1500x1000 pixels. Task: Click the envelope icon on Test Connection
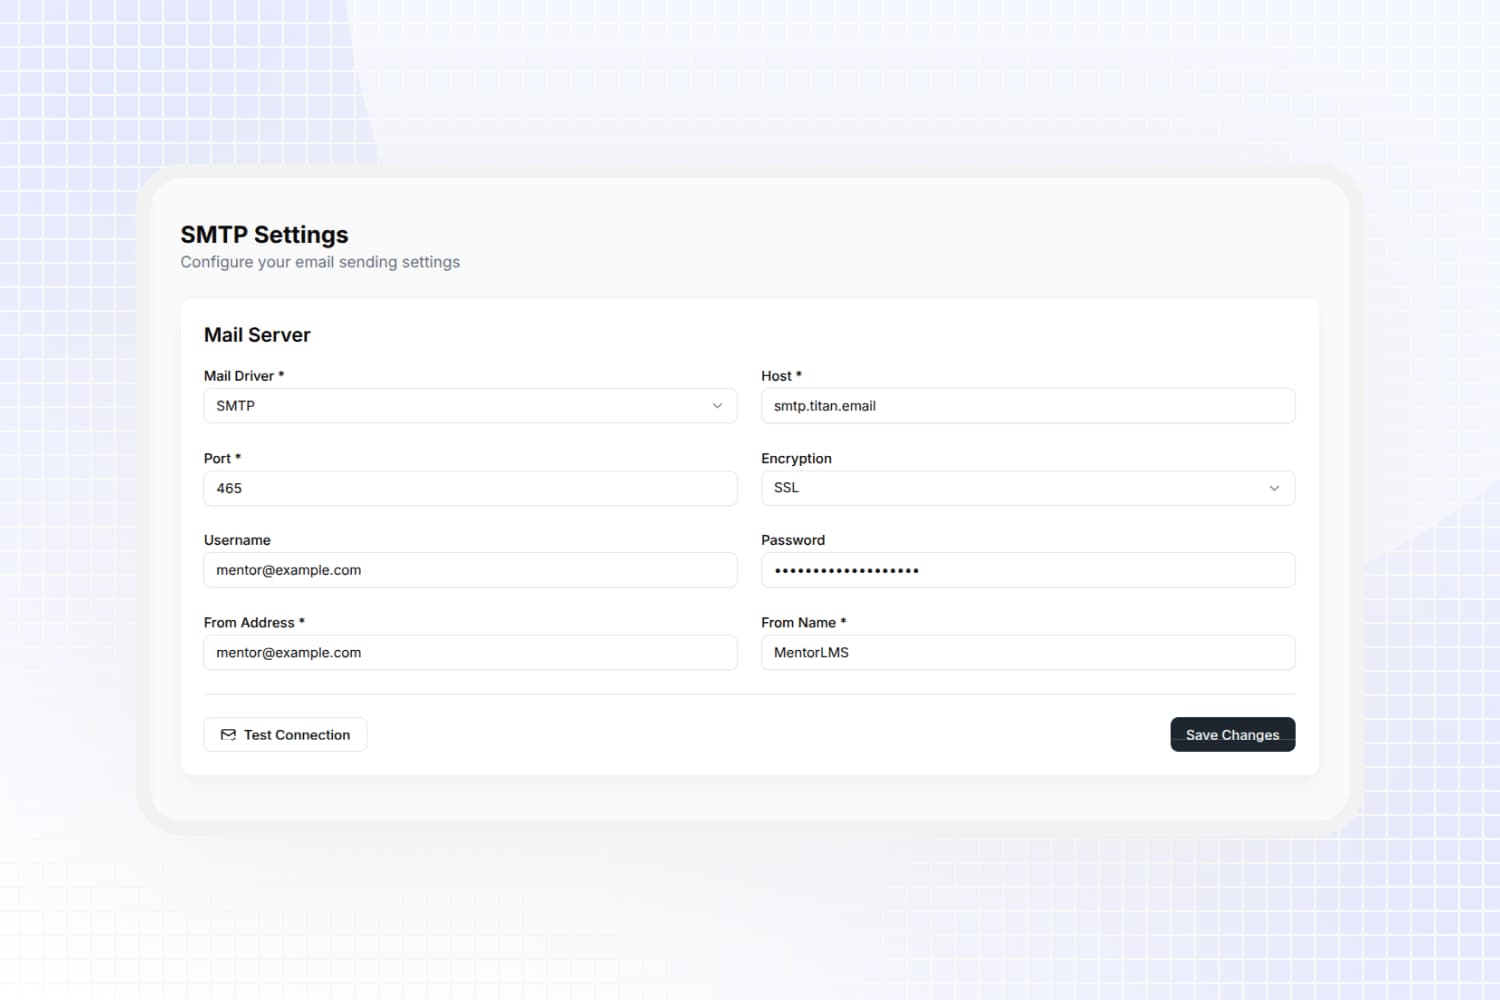[x=228, y=734]
